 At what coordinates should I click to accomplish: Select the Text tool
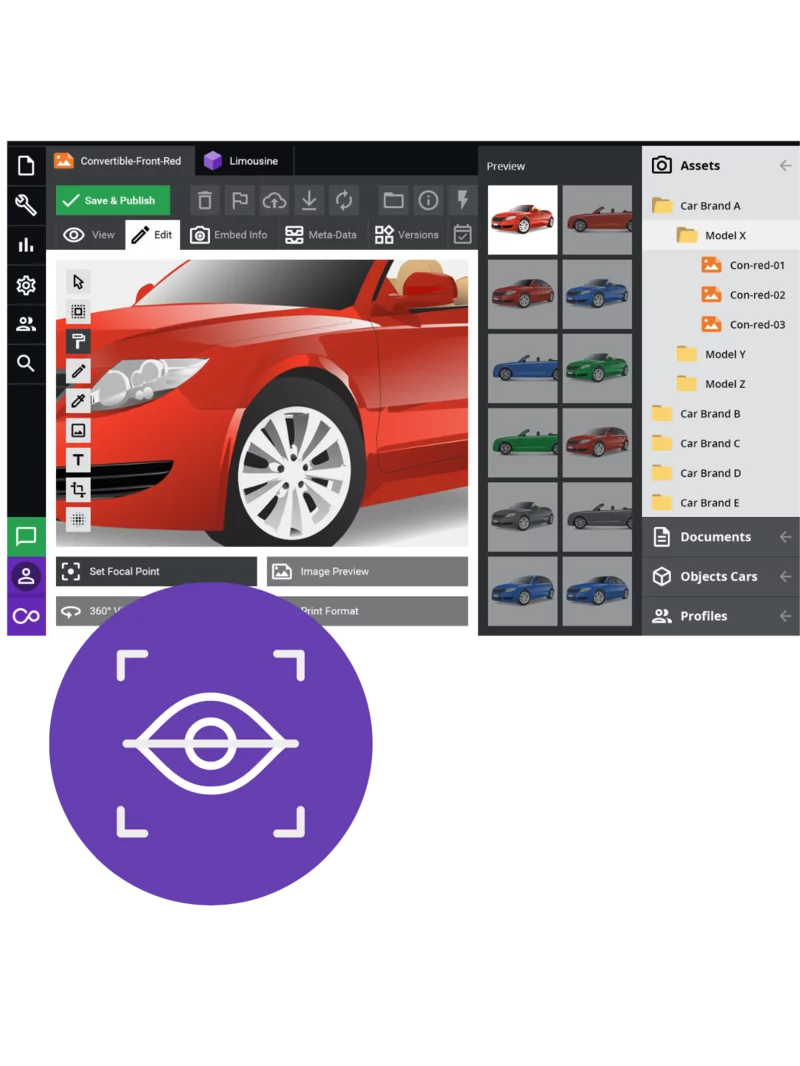click(x=78, y=460)
